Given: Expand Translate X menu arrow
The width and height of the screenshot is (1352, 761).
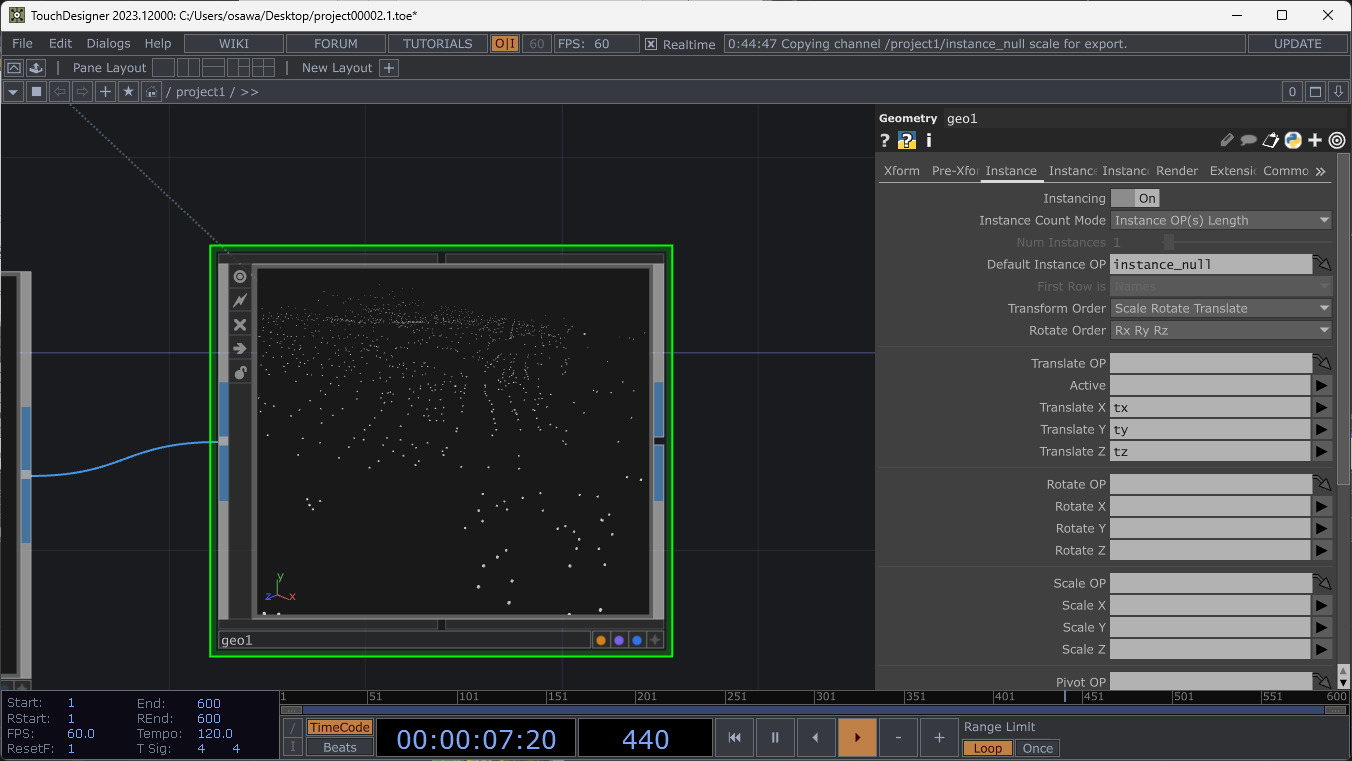Looking at the screenshot, I should (1322, 407).
